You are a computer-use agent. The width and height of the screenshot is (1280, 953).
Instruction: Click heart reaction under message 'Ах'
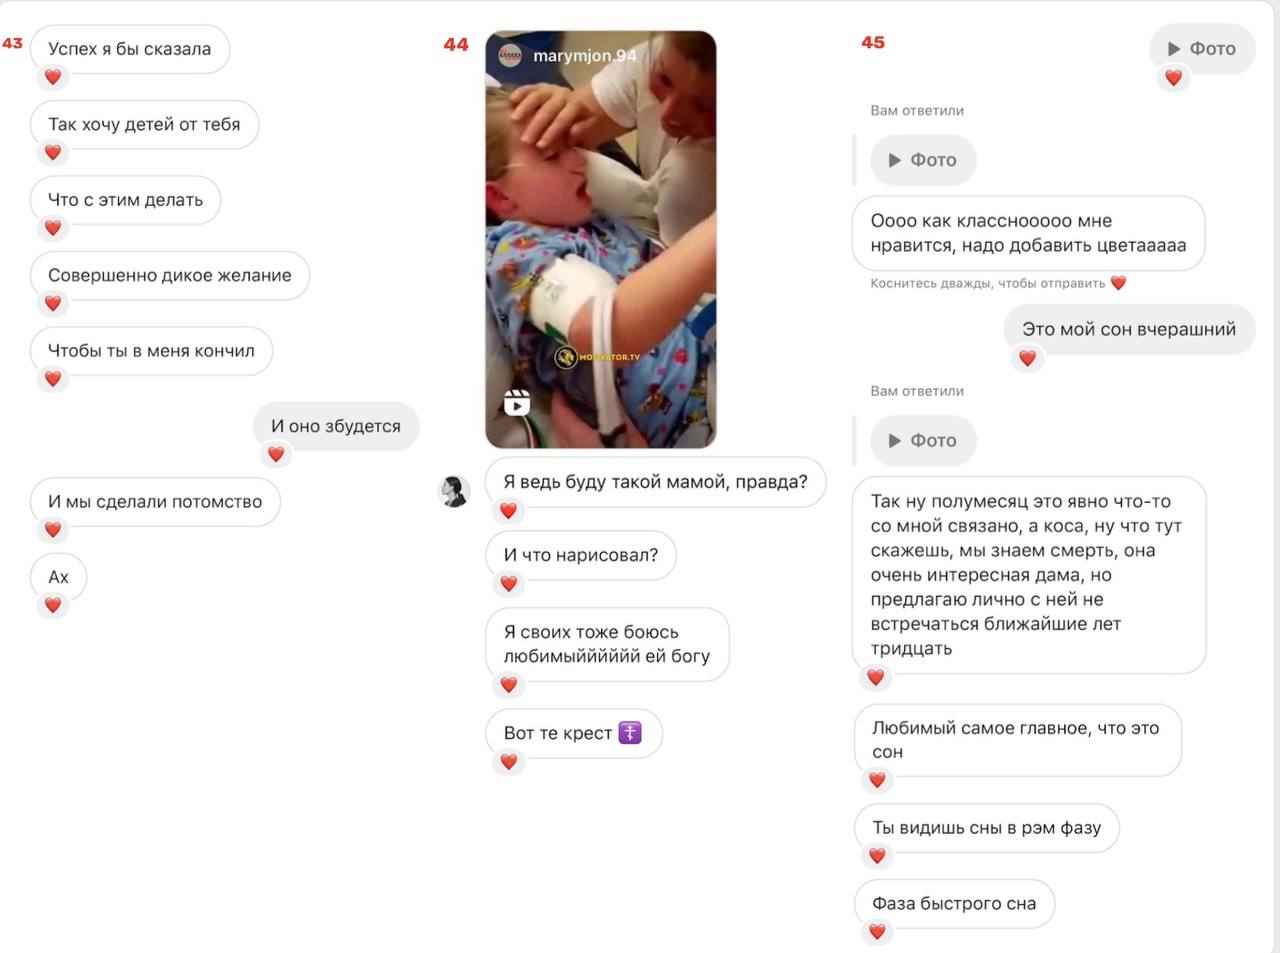tap(53, 605)
